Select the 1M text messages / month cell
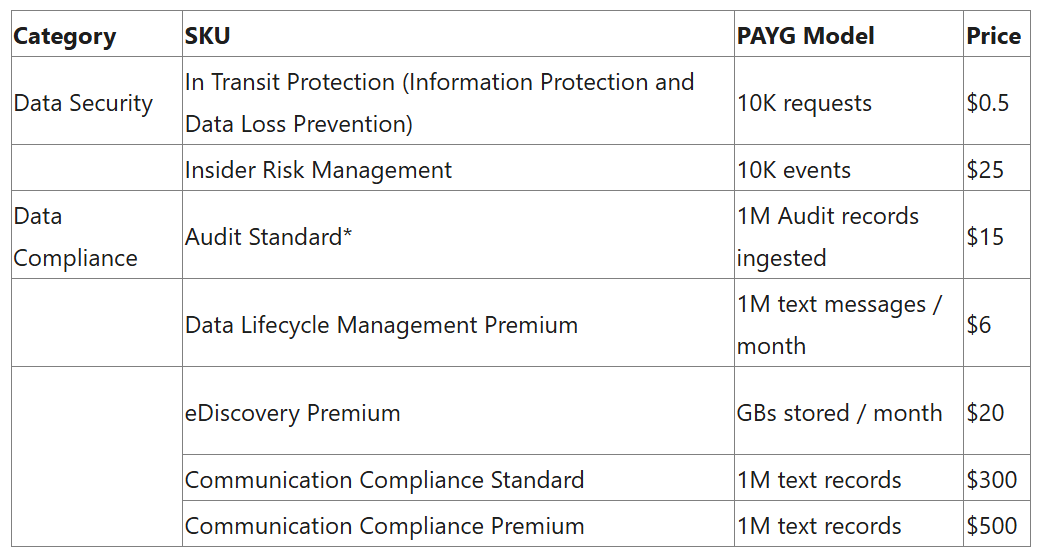This screenshot has width=1039, height=550. tap(839, 325)
